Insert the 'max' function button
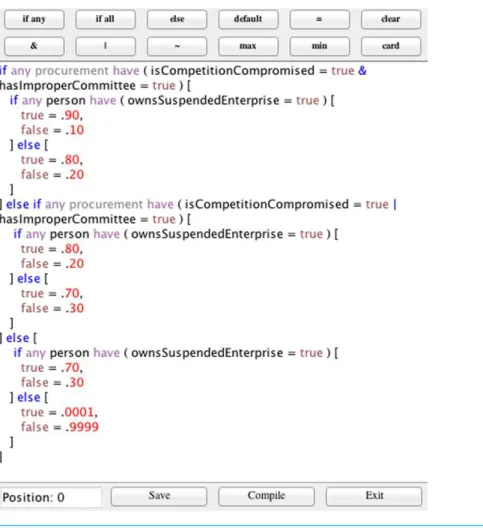The image size is (483, 528). pyautogui.click(x=248, y=46)
